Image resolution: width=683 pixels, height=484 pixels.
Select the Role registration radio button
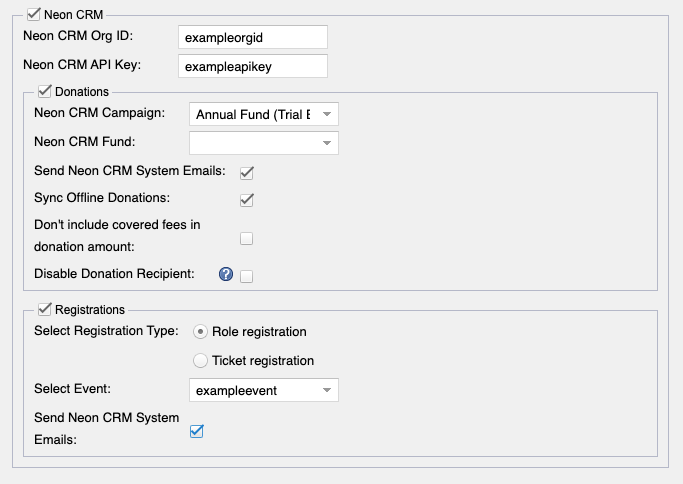[x=200, y=332]
